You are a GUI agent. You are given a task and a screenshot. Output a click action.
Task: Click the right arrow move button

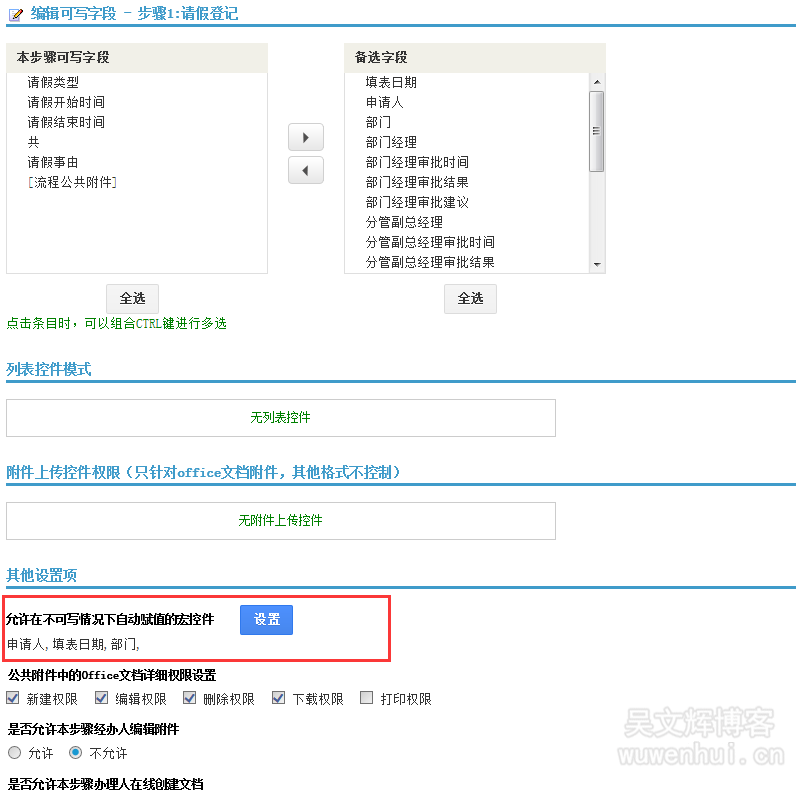[305, 136]
